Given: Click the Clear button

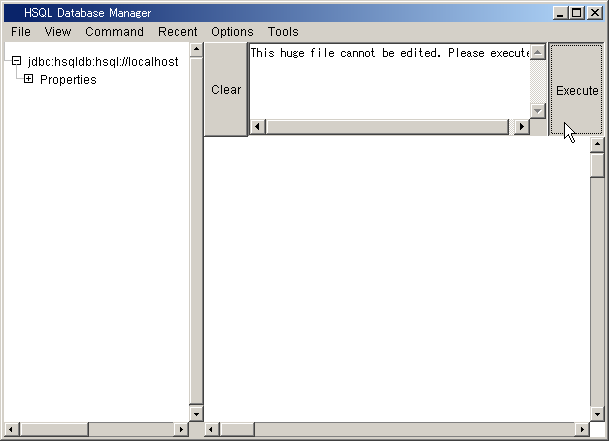Looking at the screenshot, I should 226,89.
